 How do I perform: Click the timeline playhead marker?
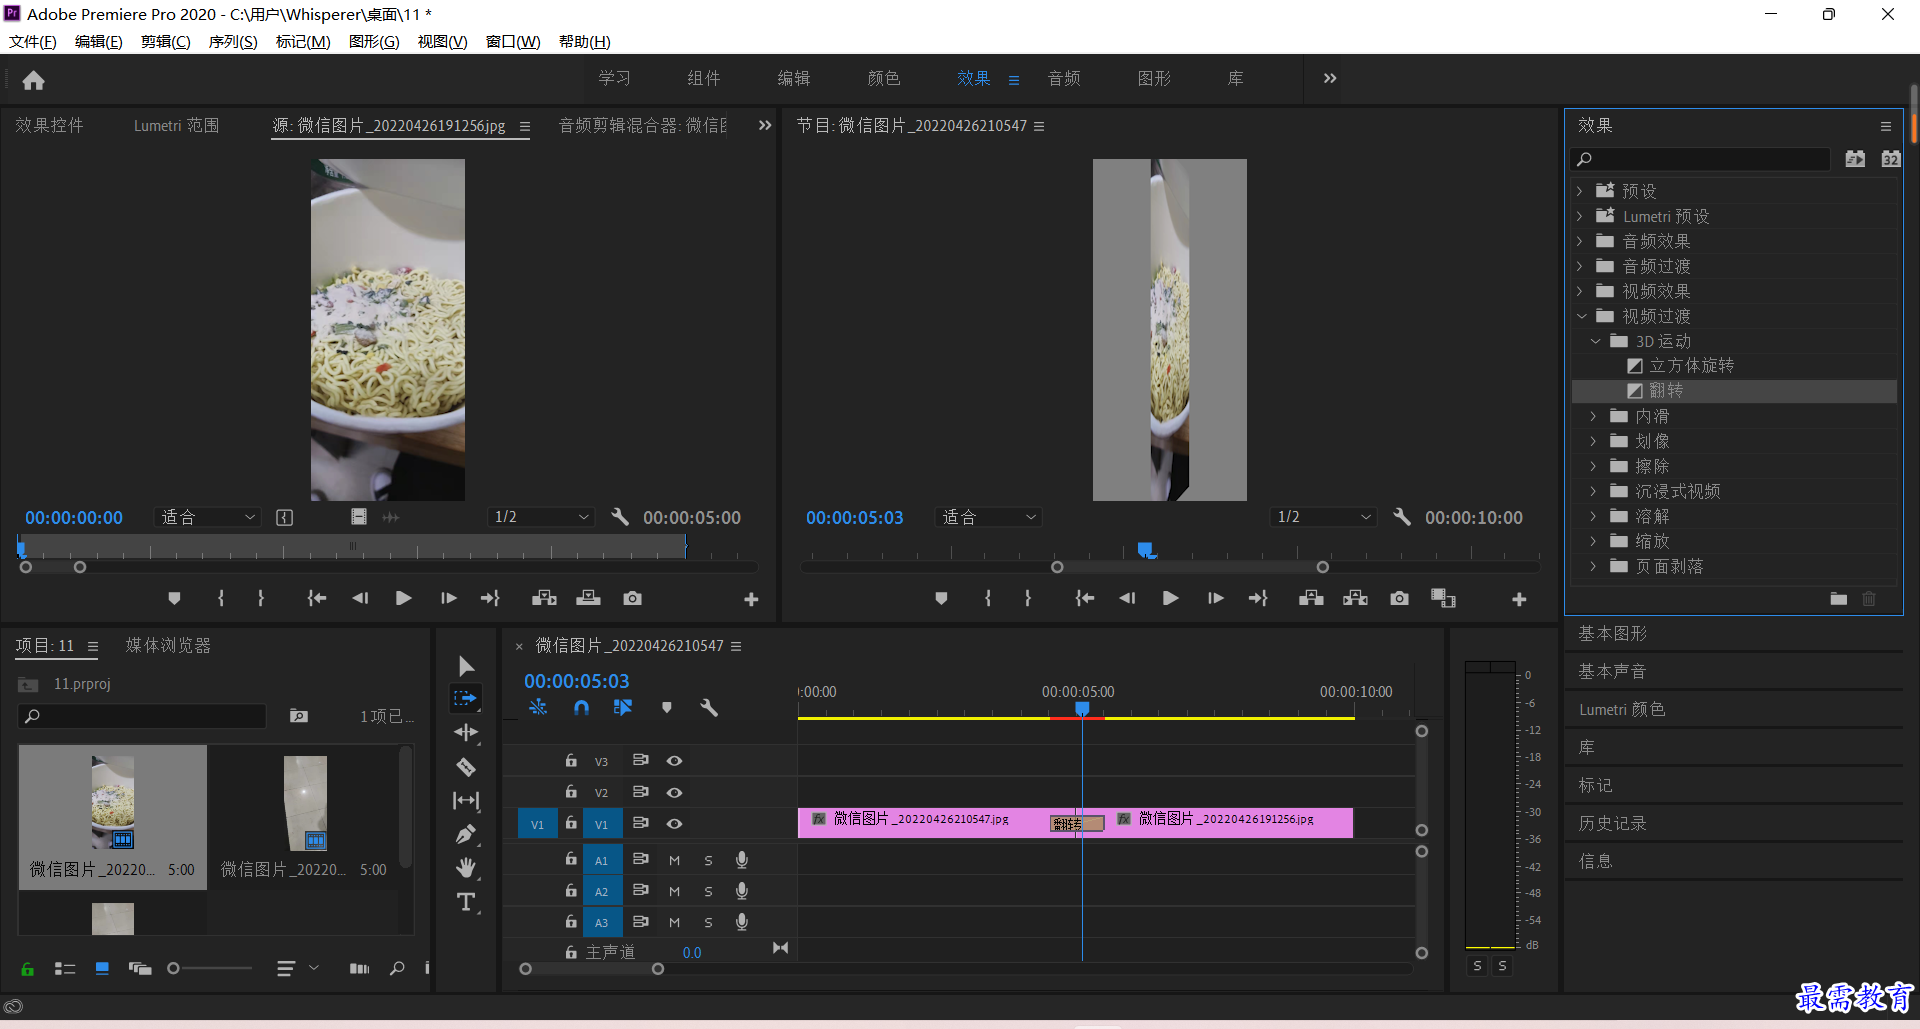[1082, 709]
